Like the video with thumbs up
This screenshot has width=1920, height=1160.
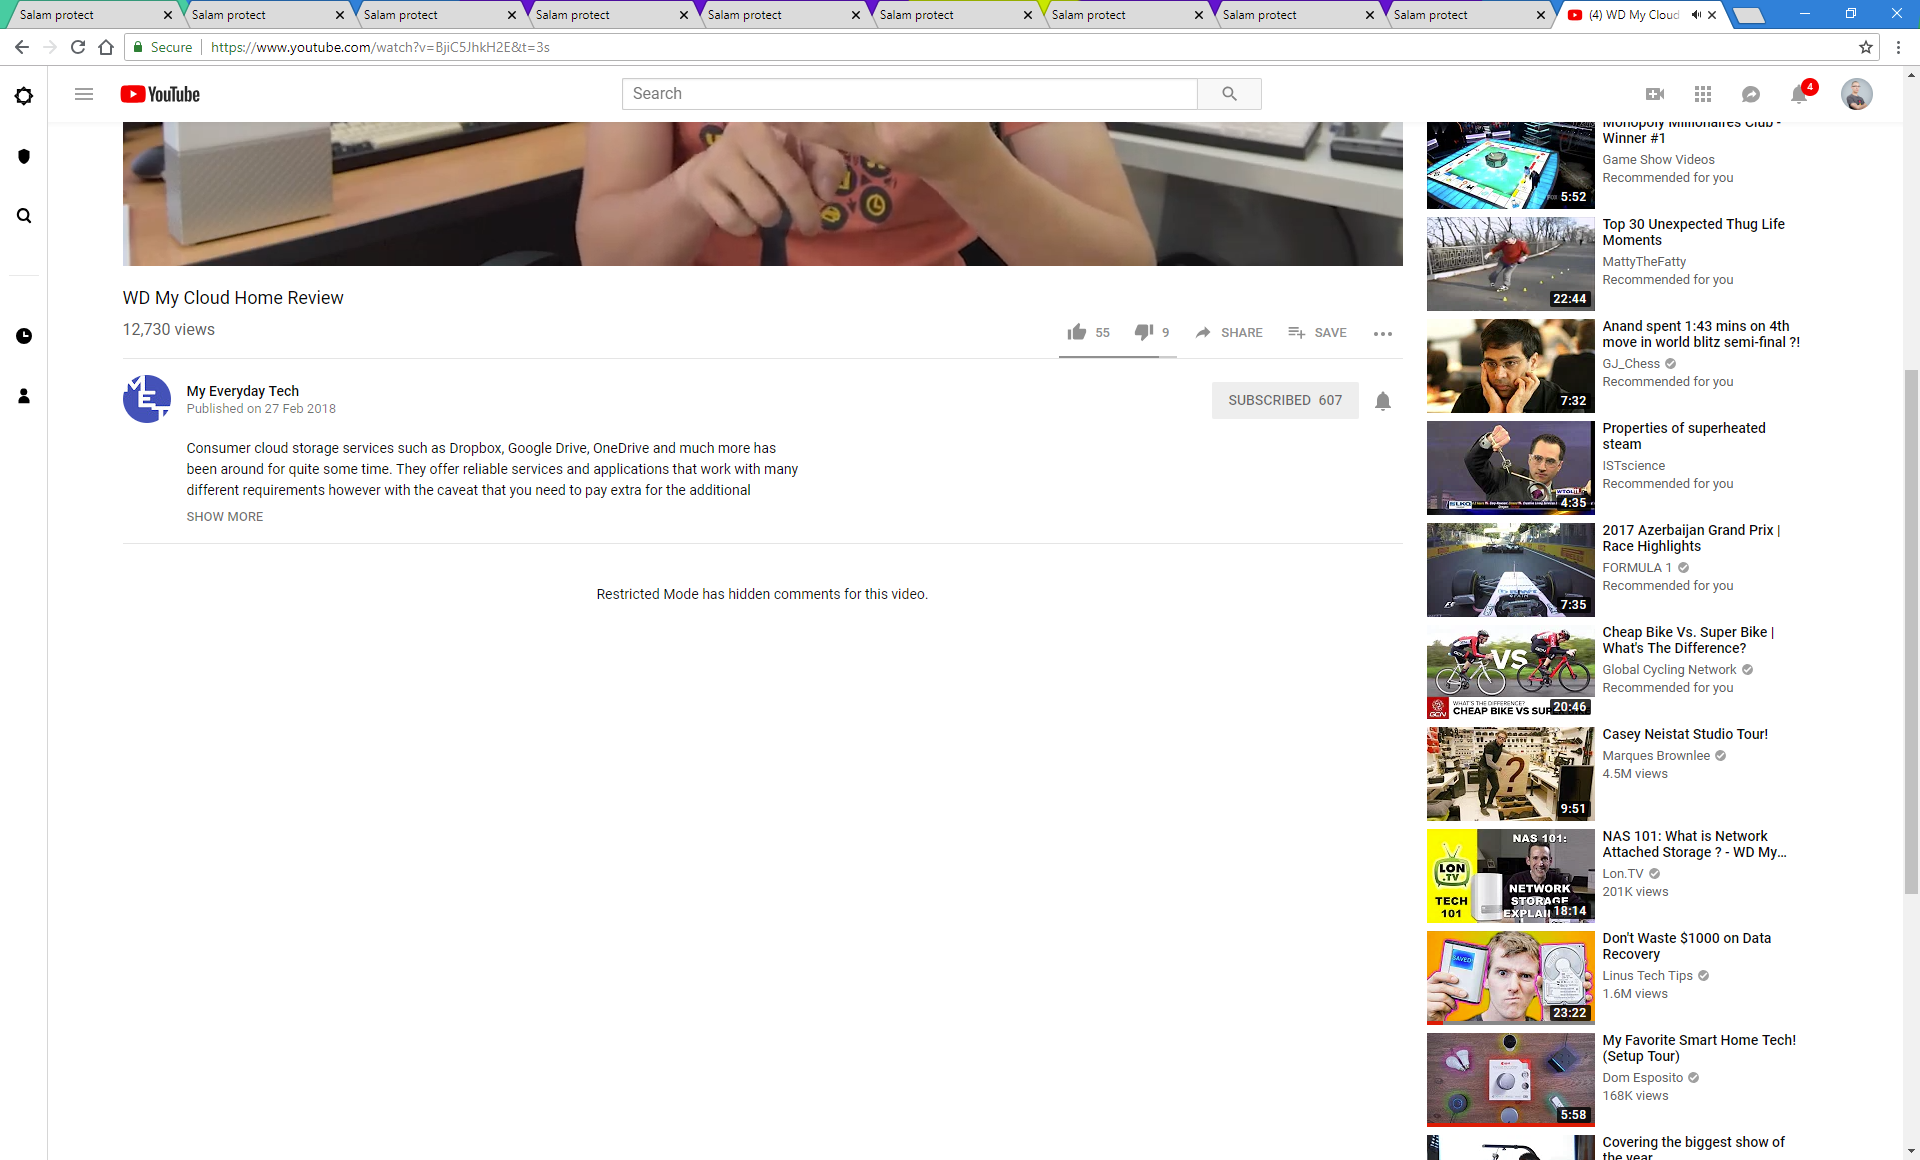[1077, 332]
